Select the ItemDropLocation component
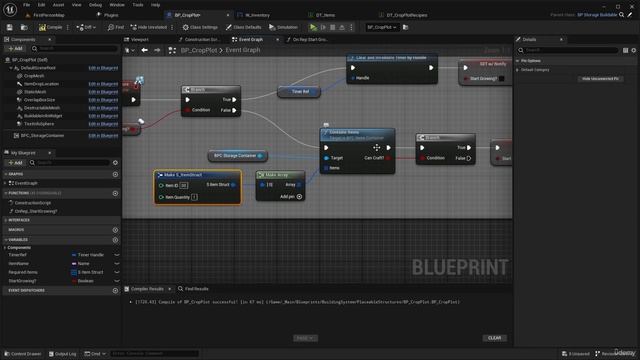Viewport: 640px width, 360px height. point(41,84)
